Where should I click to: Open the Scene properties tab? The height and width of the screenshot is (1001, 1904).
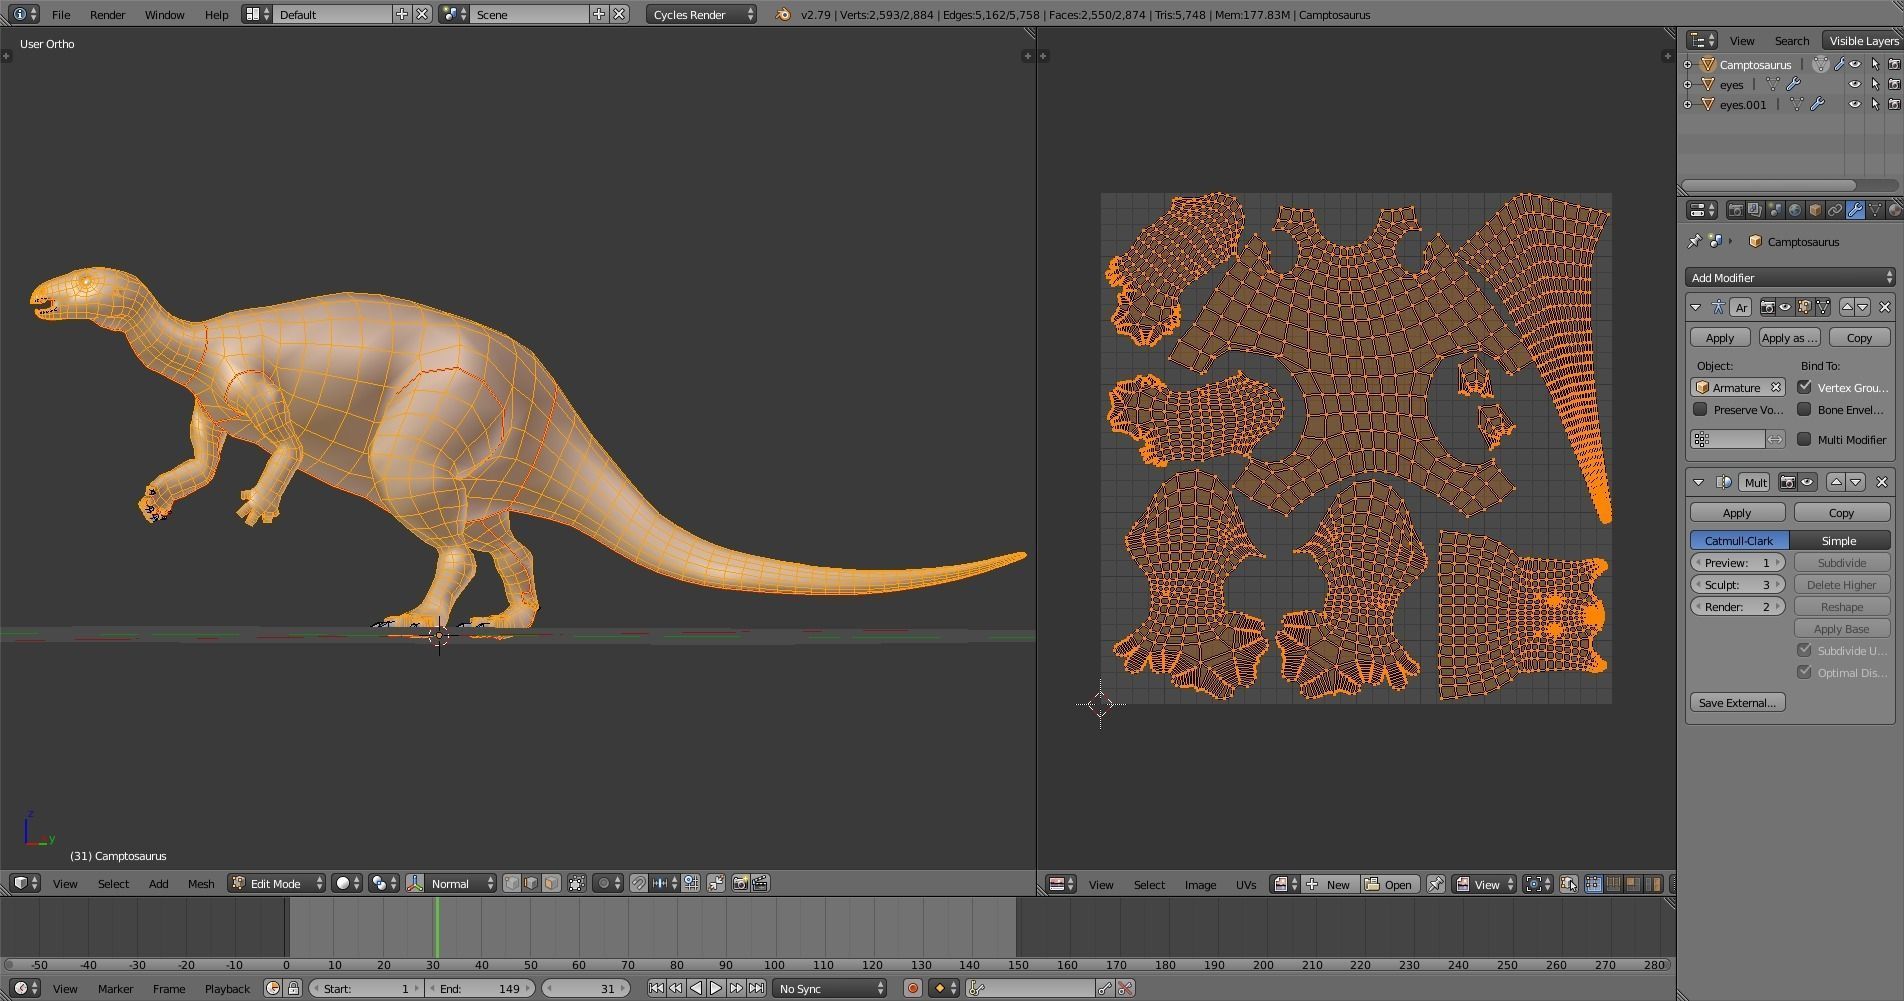(x=1775, y=210)
